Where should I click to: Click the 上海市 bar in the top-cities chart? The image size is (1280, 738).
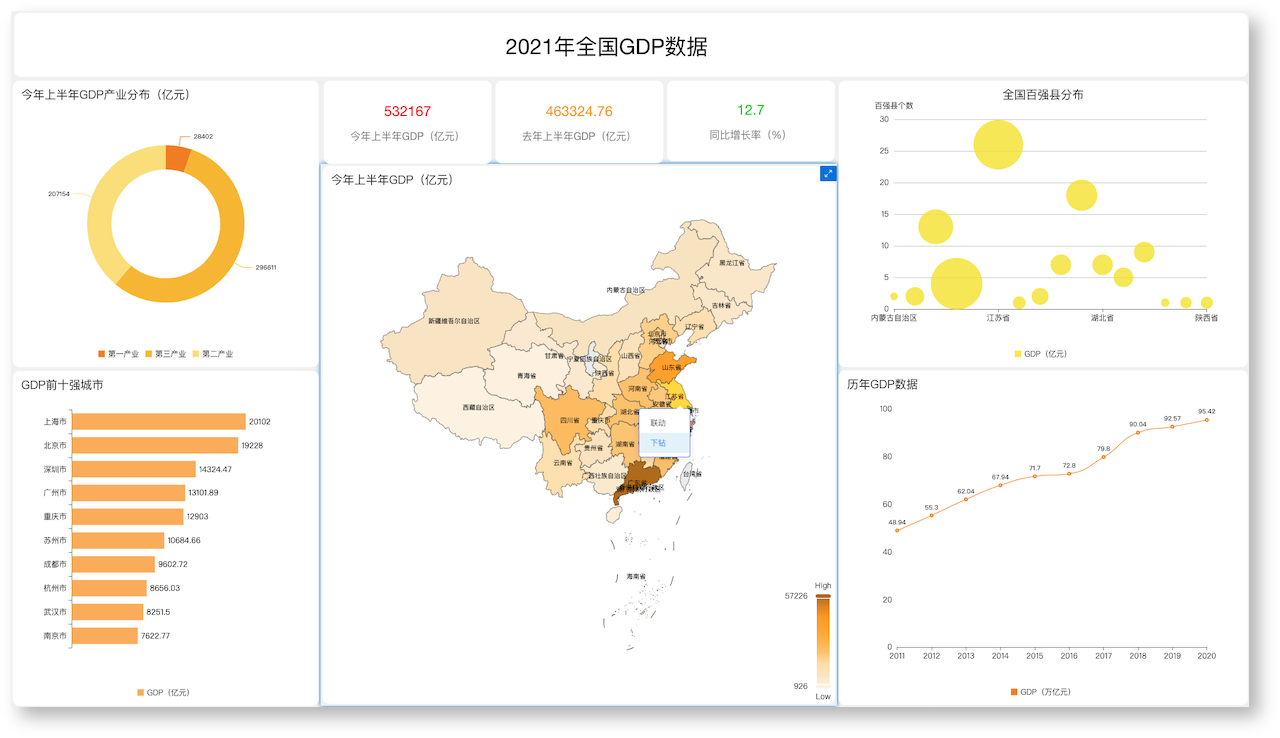pos(159,422)
